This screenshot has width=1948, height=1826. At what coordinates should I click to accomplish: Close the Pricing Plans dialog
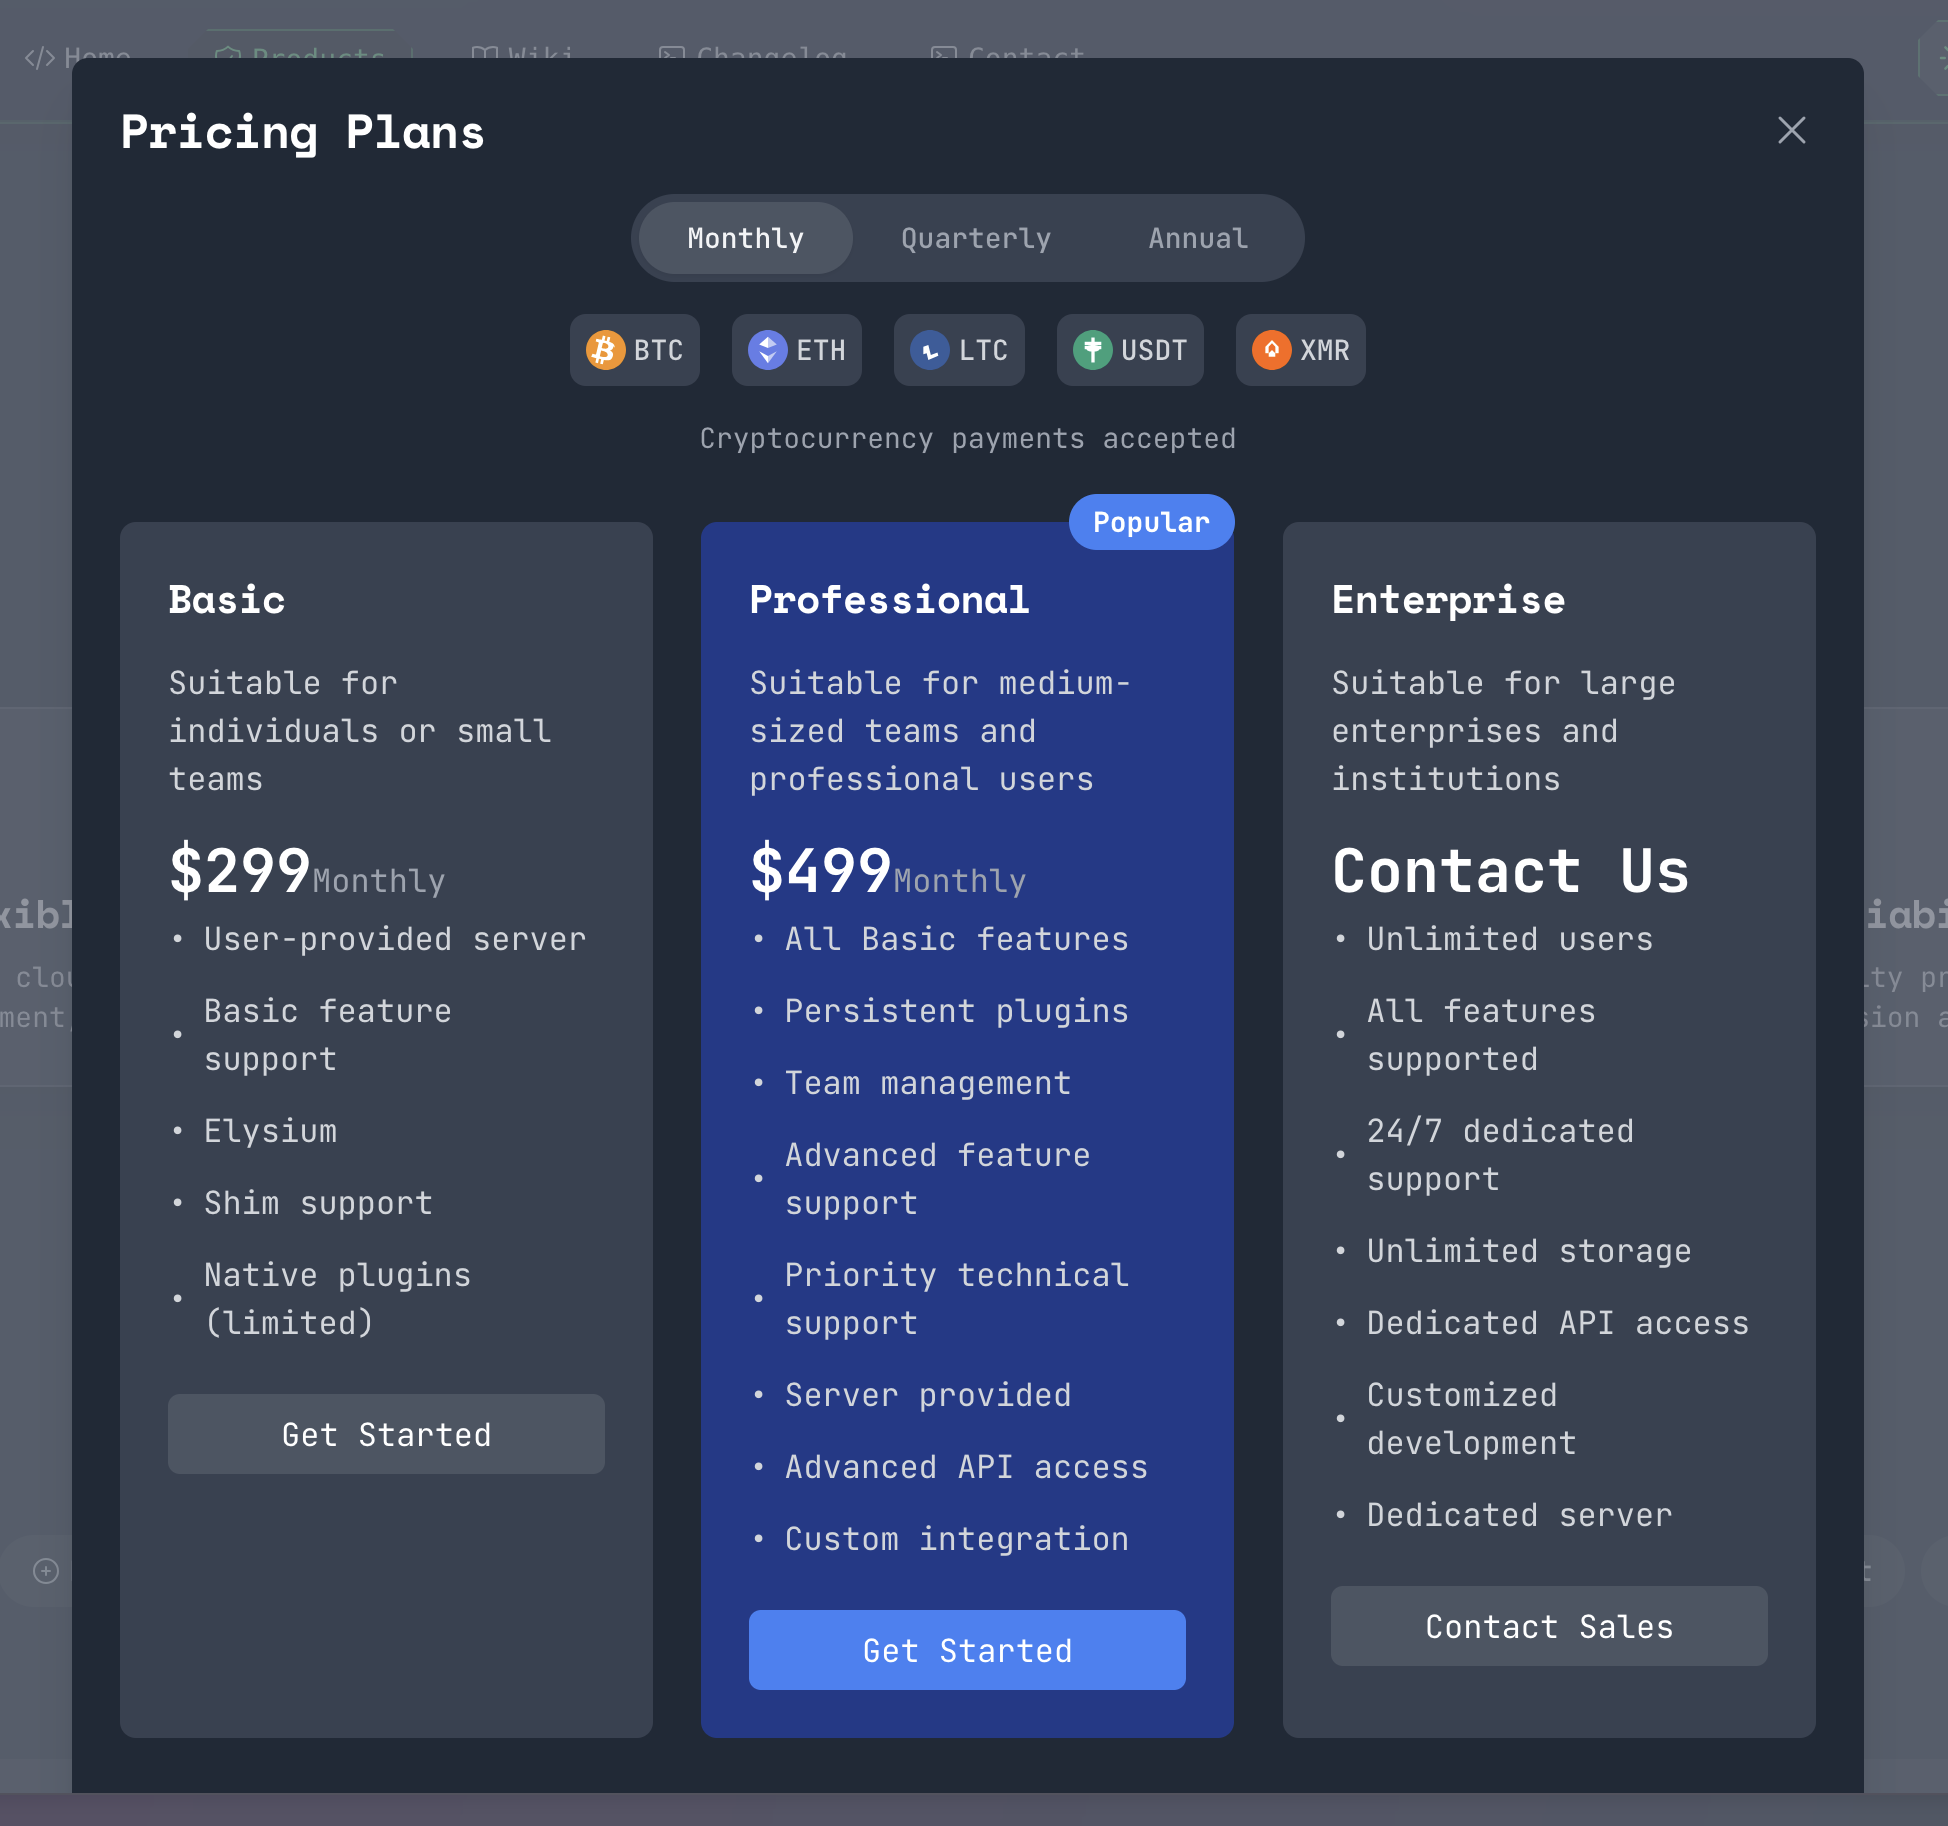[1791, 131]
